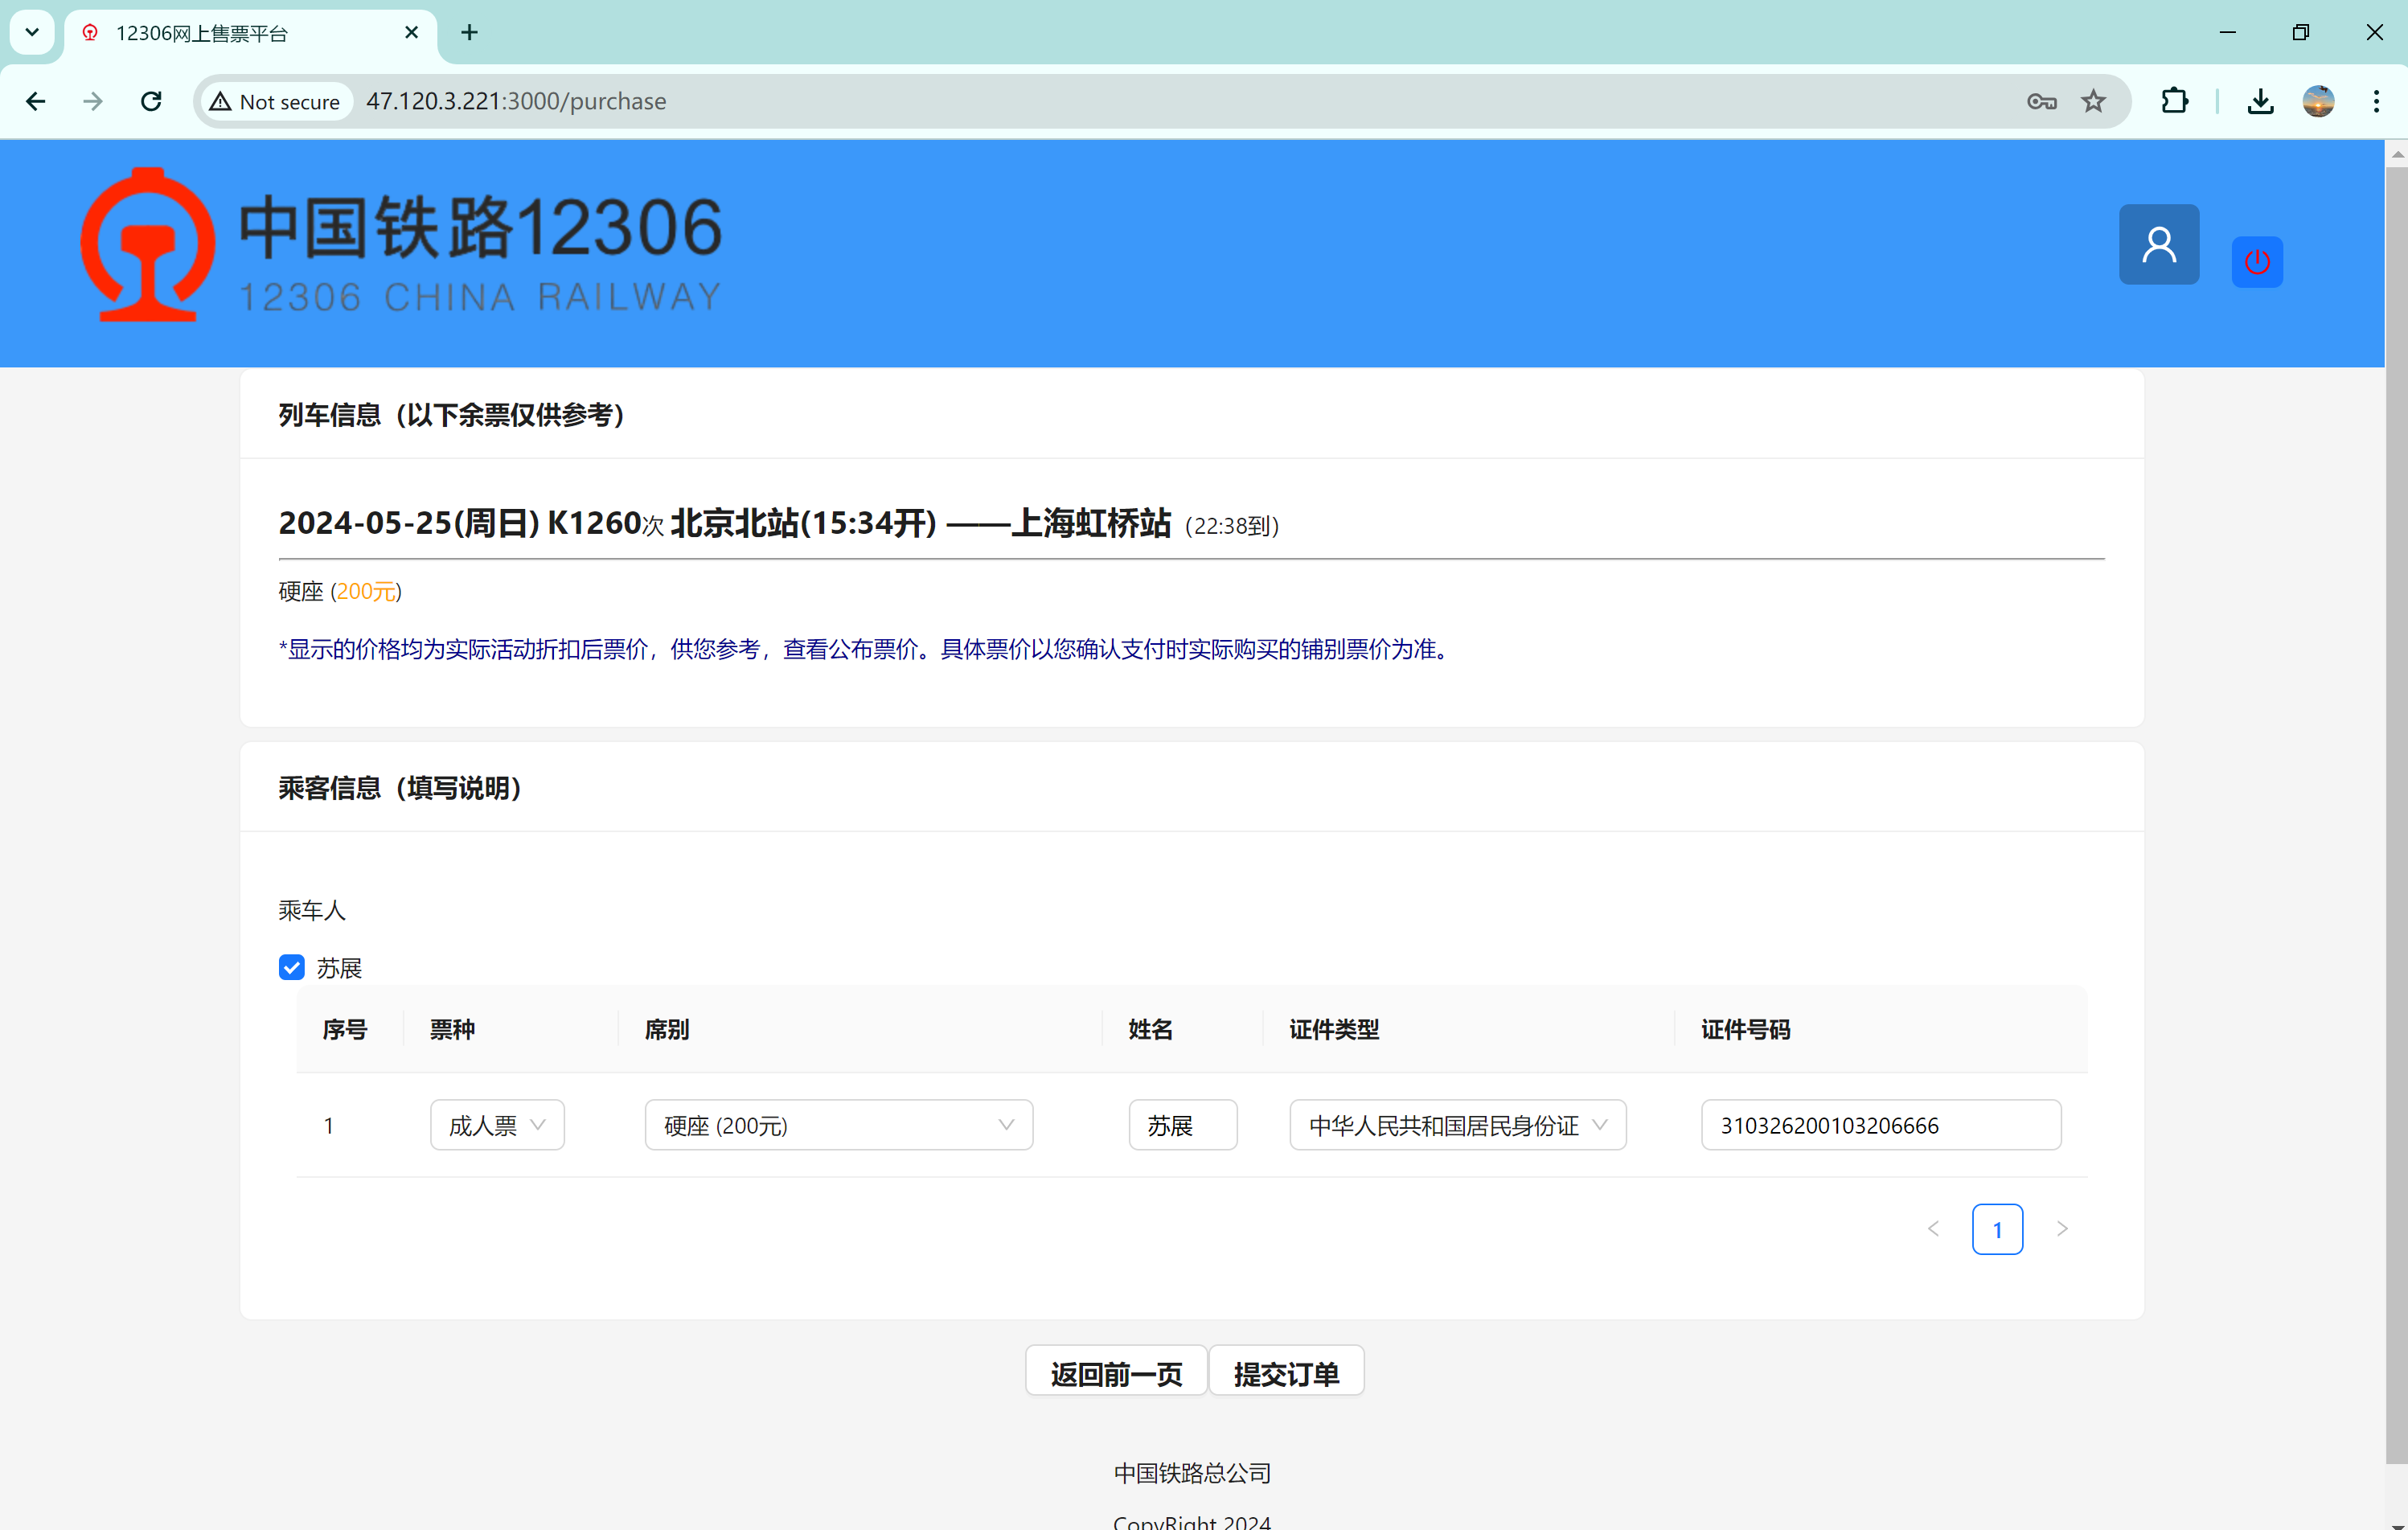Open the 硬座 (200元) seat class dropdown
The image size is (2408, 1530).
click(838, 1125)
